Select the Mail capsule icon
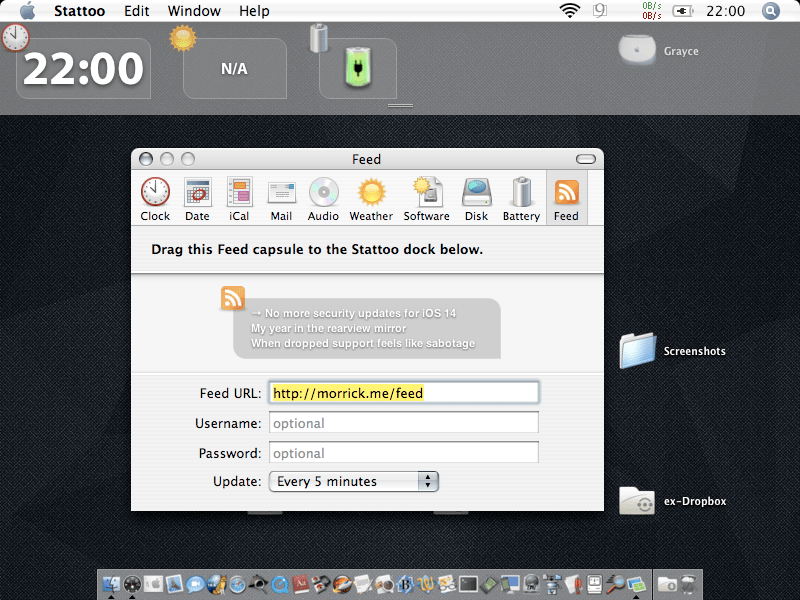Screen dimensions: 800x600 [x=282, y=199]
